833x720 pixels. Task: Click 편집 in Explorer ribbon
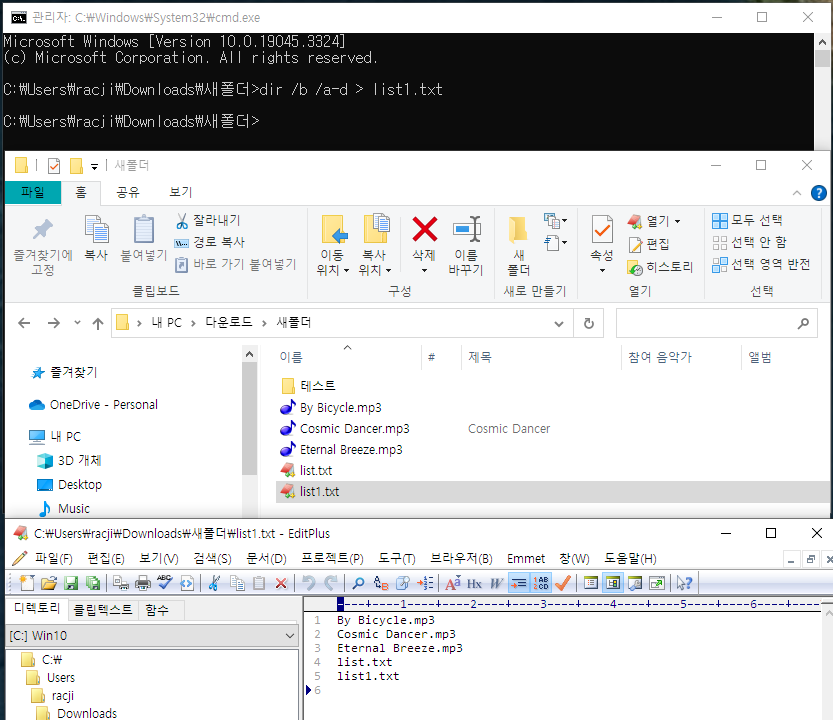click(649, 244)
